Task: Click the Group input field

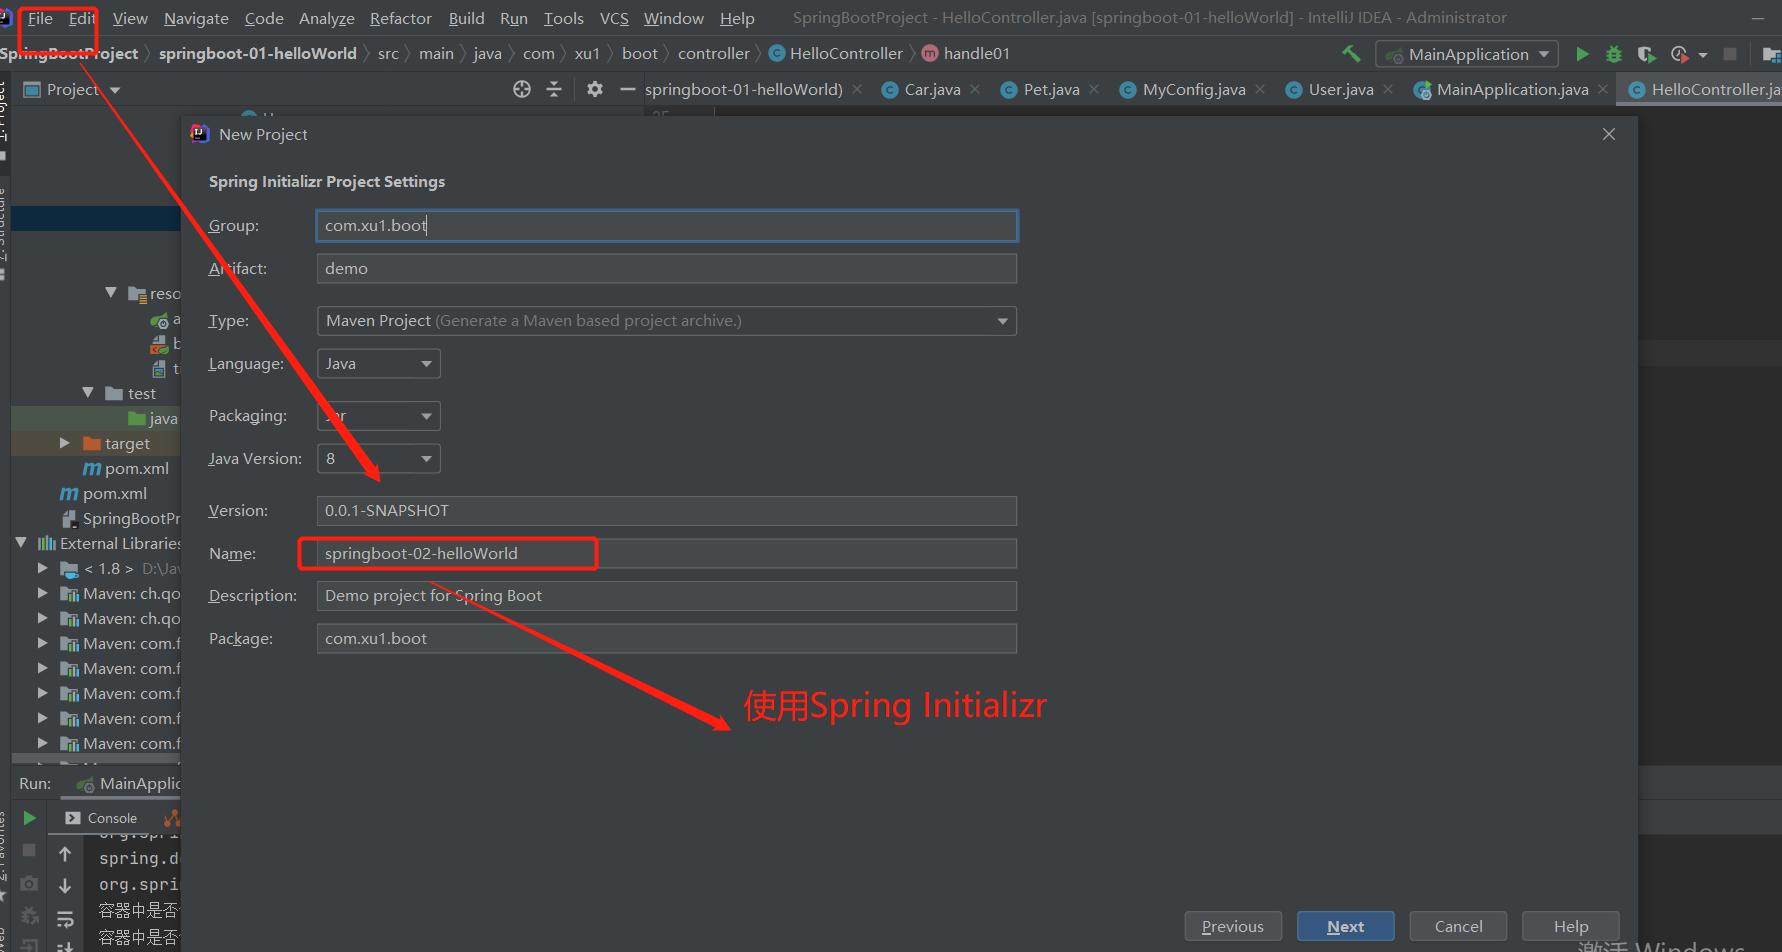Action: click(667, 226)
